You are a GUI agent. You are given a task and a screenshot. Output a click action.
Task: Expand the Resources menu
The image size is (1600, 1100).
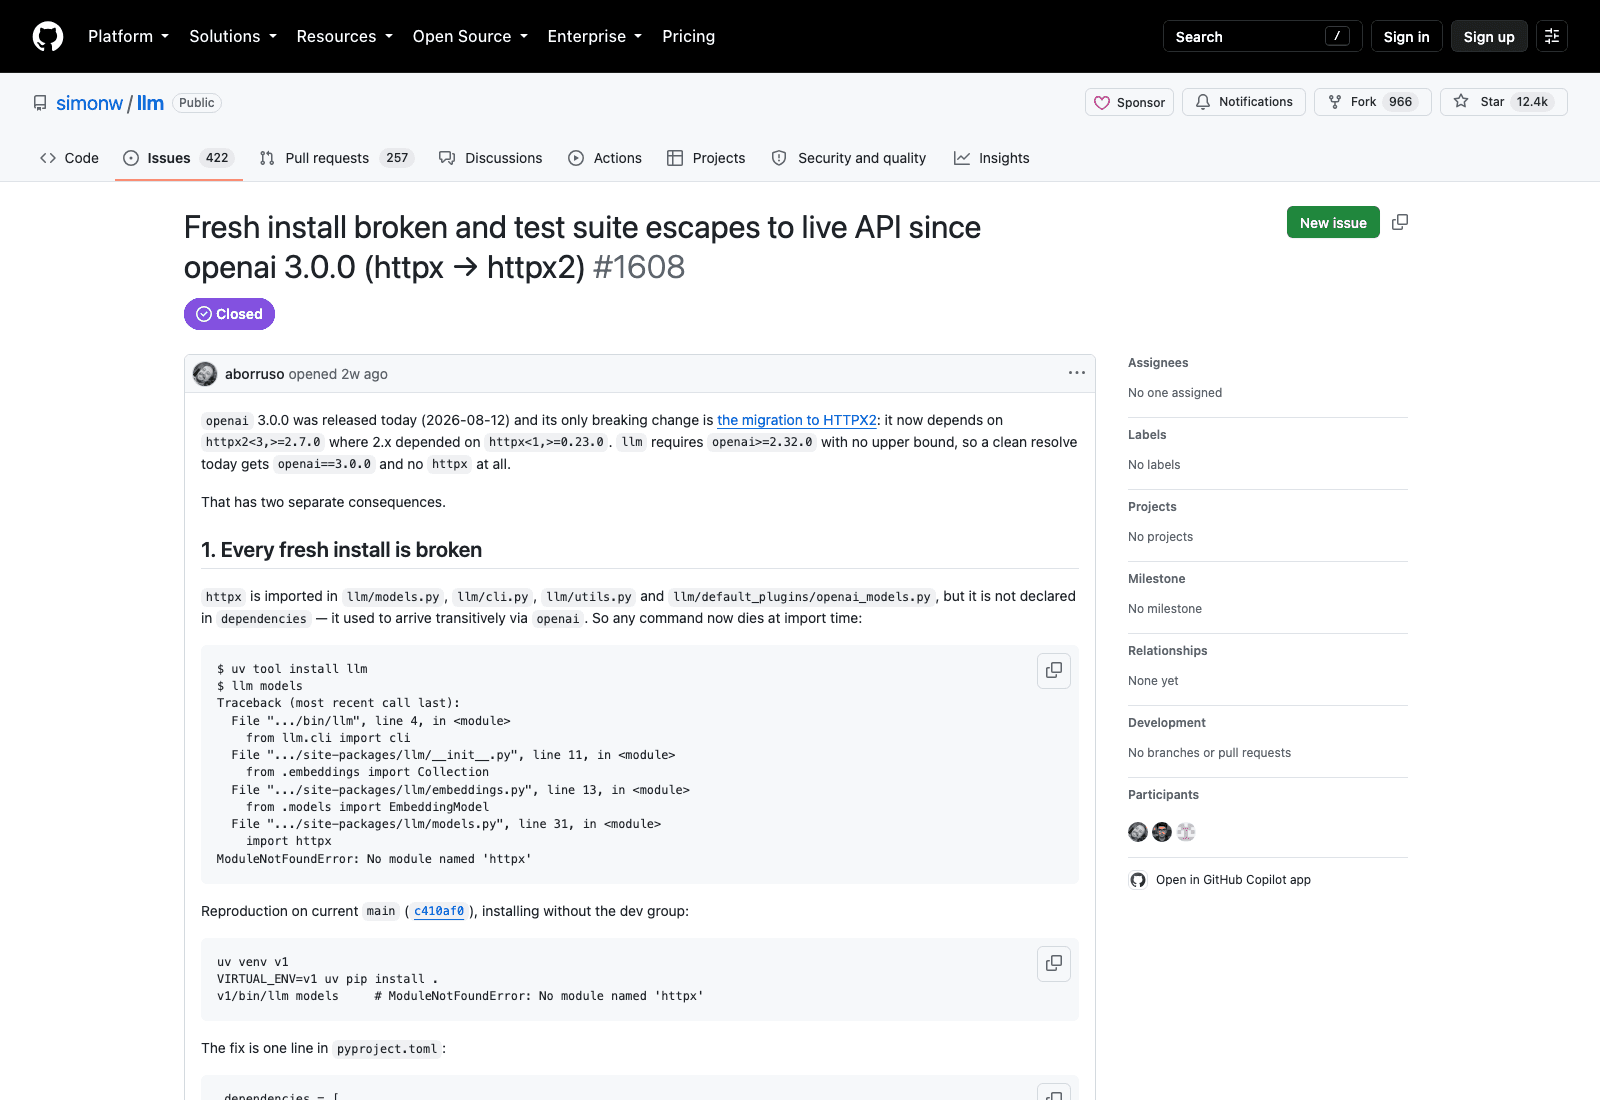pyautogui.click(x=344, y=36)
